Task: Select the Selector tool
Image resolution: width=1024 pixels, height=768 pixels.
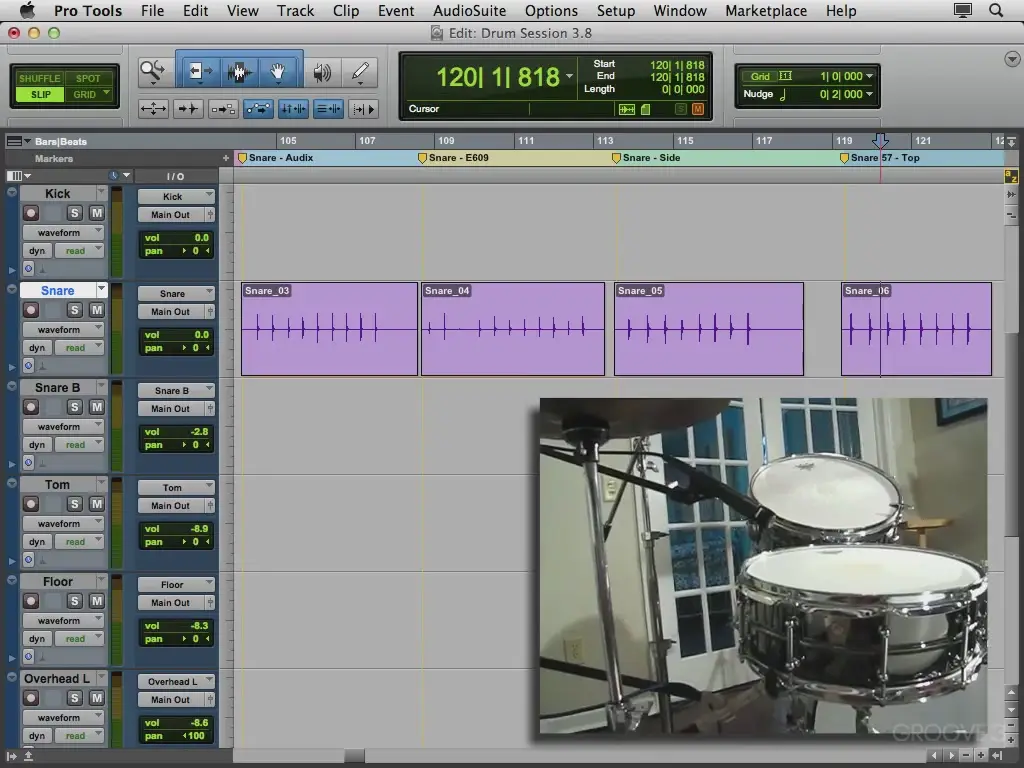Action: [x=238, y=71]
